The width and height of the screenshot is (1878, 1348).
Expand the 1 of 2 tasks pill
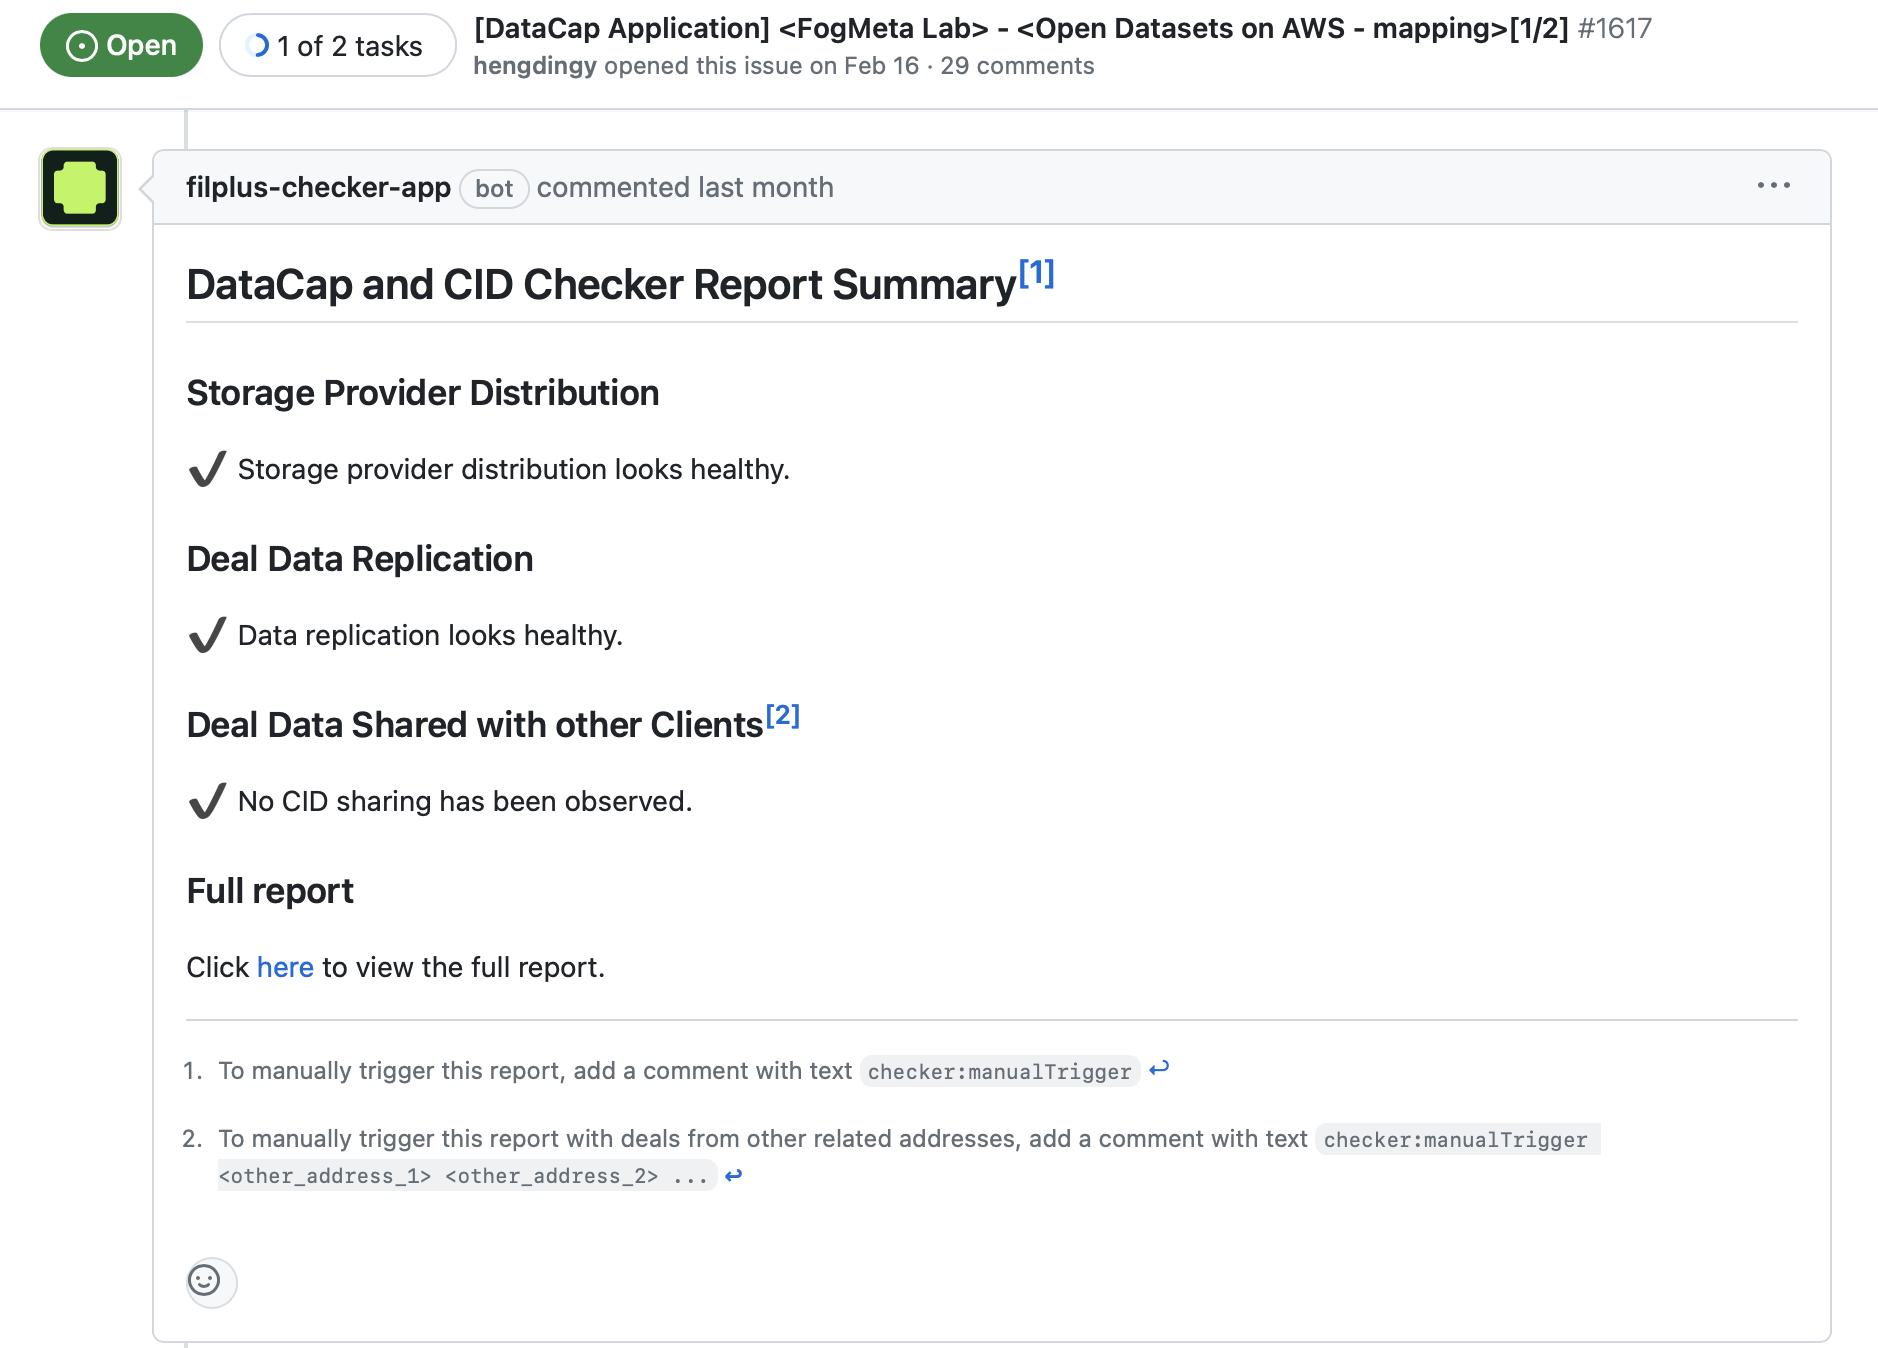click(337, 44)
